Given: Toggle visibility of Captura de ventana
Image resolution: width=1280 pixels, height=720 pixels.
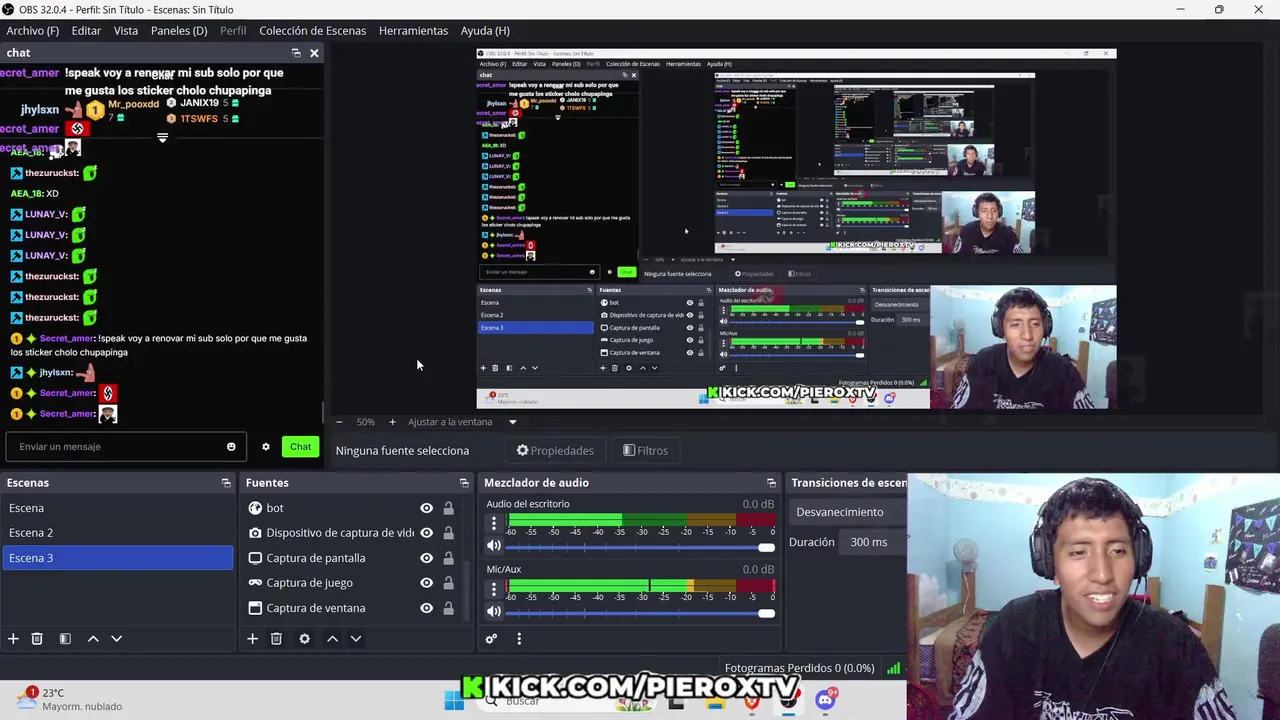Looking at the screenshot, I should tap(427, 608).
